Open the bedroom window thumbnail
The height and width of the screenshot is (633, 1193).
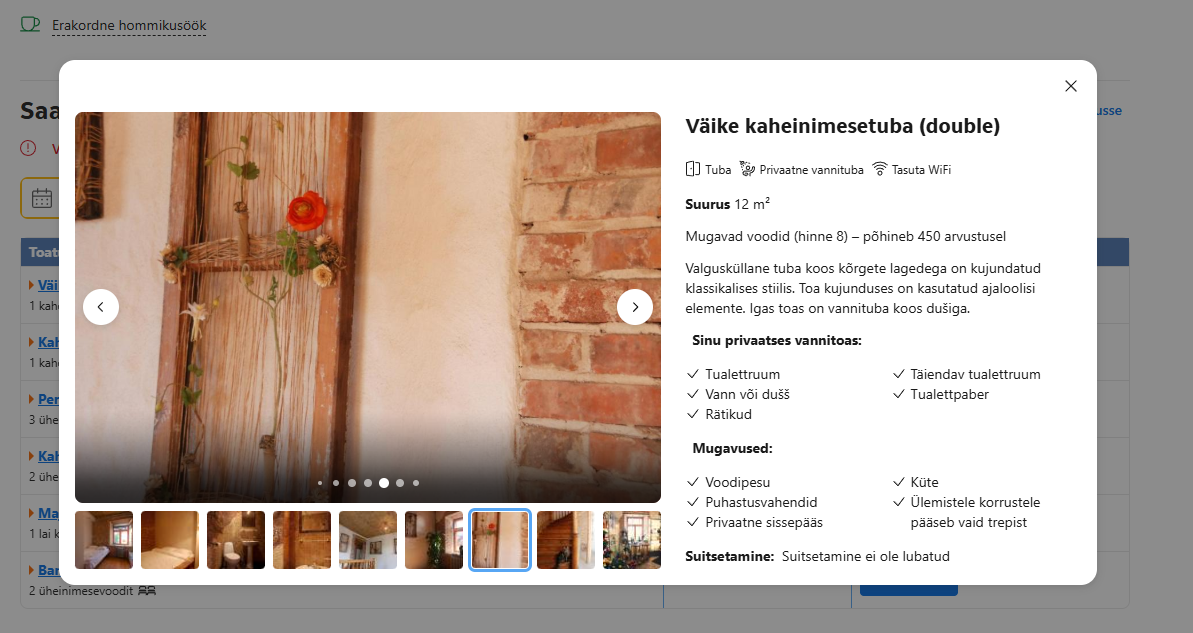click(x=104, y=540)
